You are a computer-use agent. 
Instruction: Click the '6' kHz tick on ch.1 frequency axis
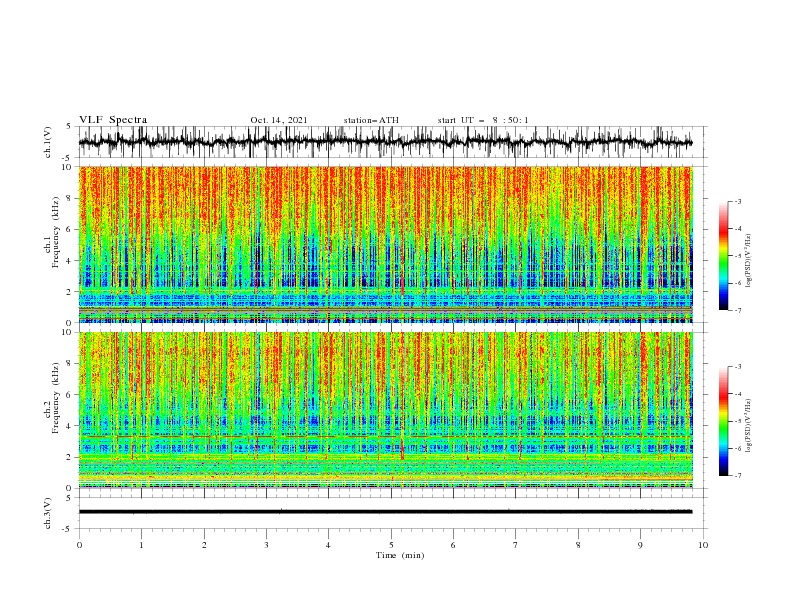click(70, 230)
